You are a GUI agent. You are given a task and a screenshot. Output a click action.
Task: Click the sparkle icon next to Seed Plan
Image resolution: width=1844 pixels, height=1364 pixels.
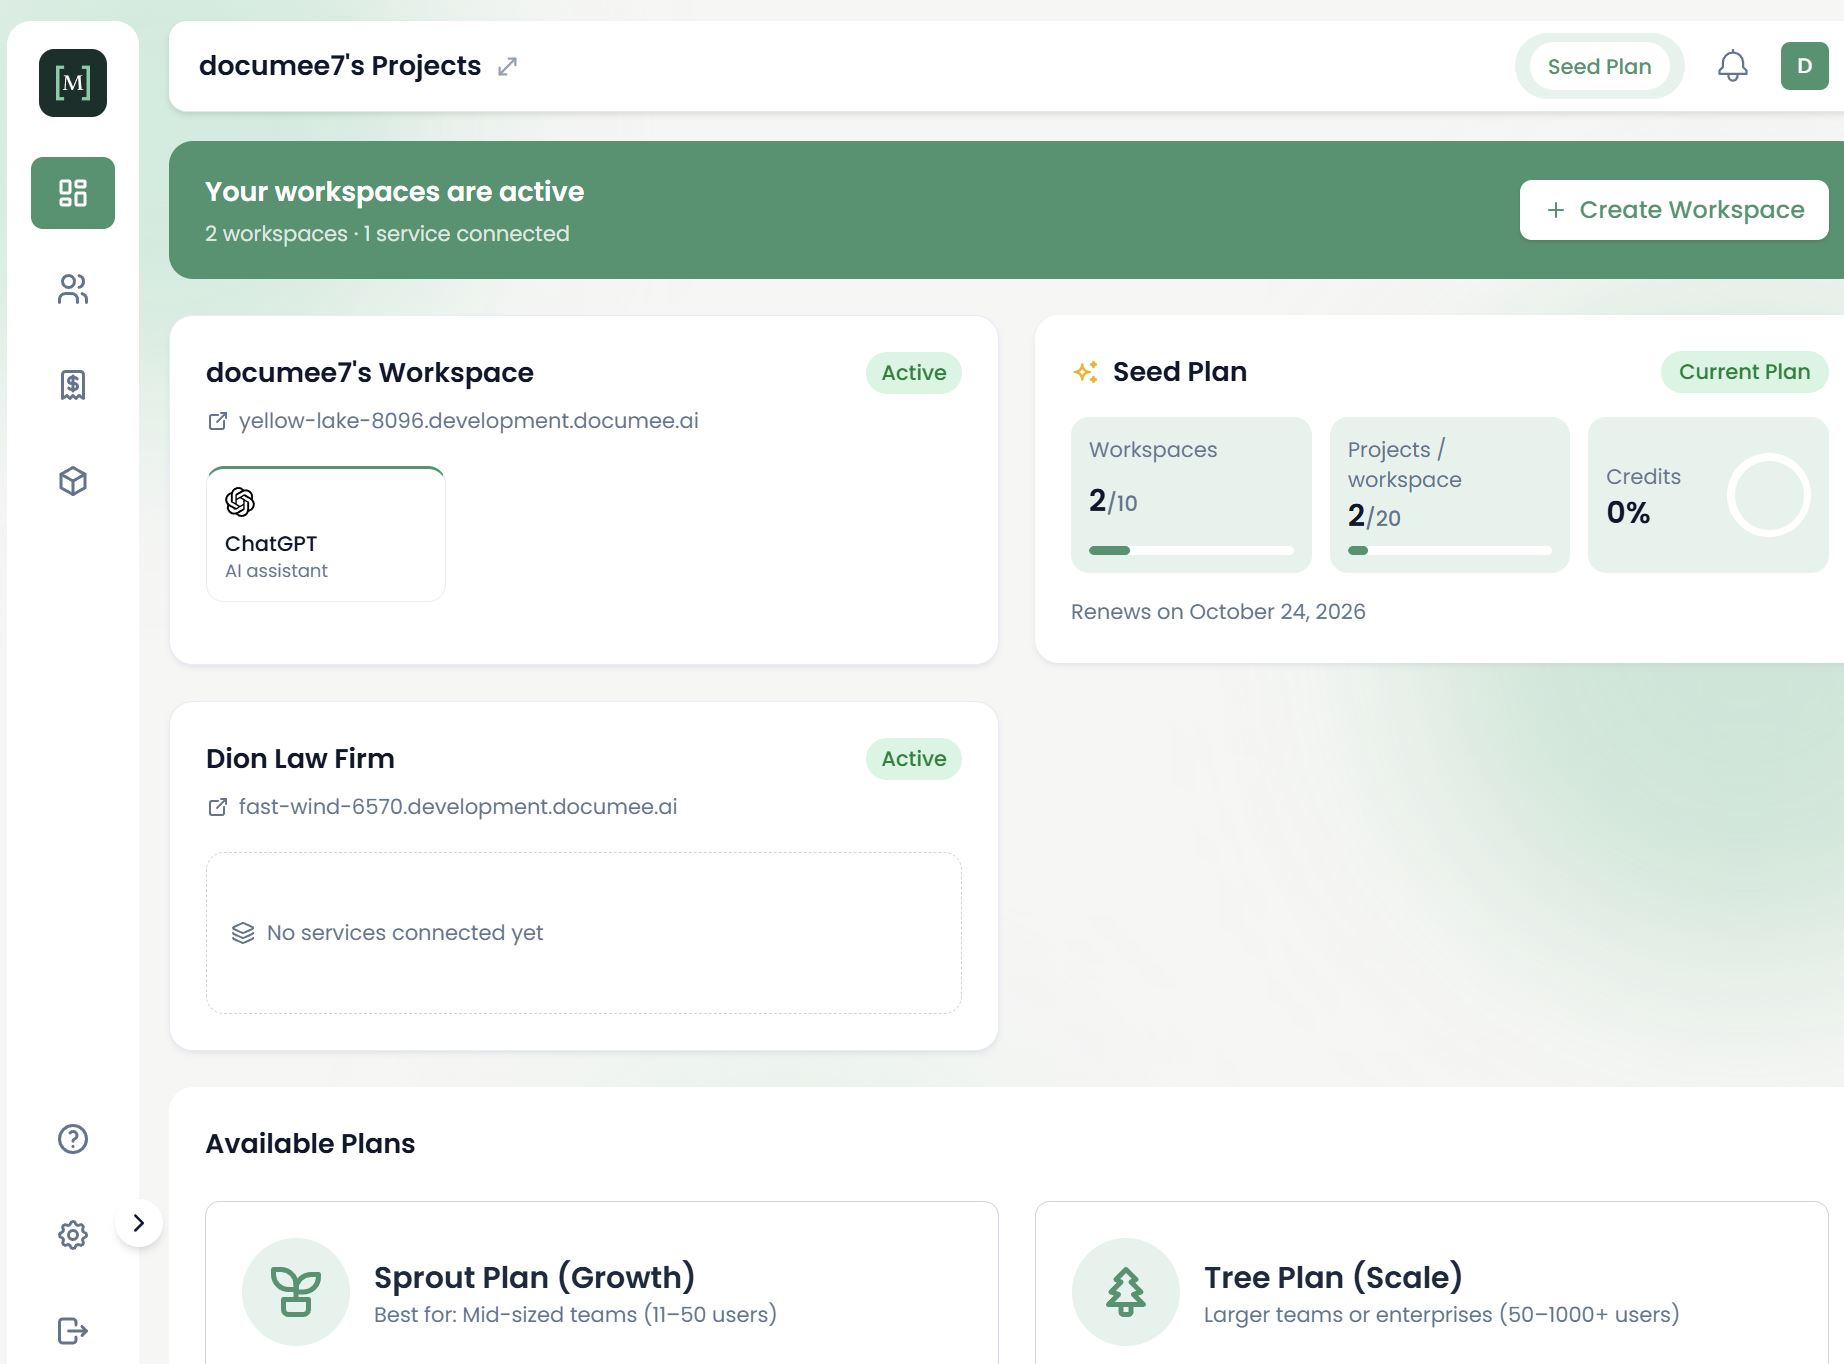click(x=1086, y=372)
